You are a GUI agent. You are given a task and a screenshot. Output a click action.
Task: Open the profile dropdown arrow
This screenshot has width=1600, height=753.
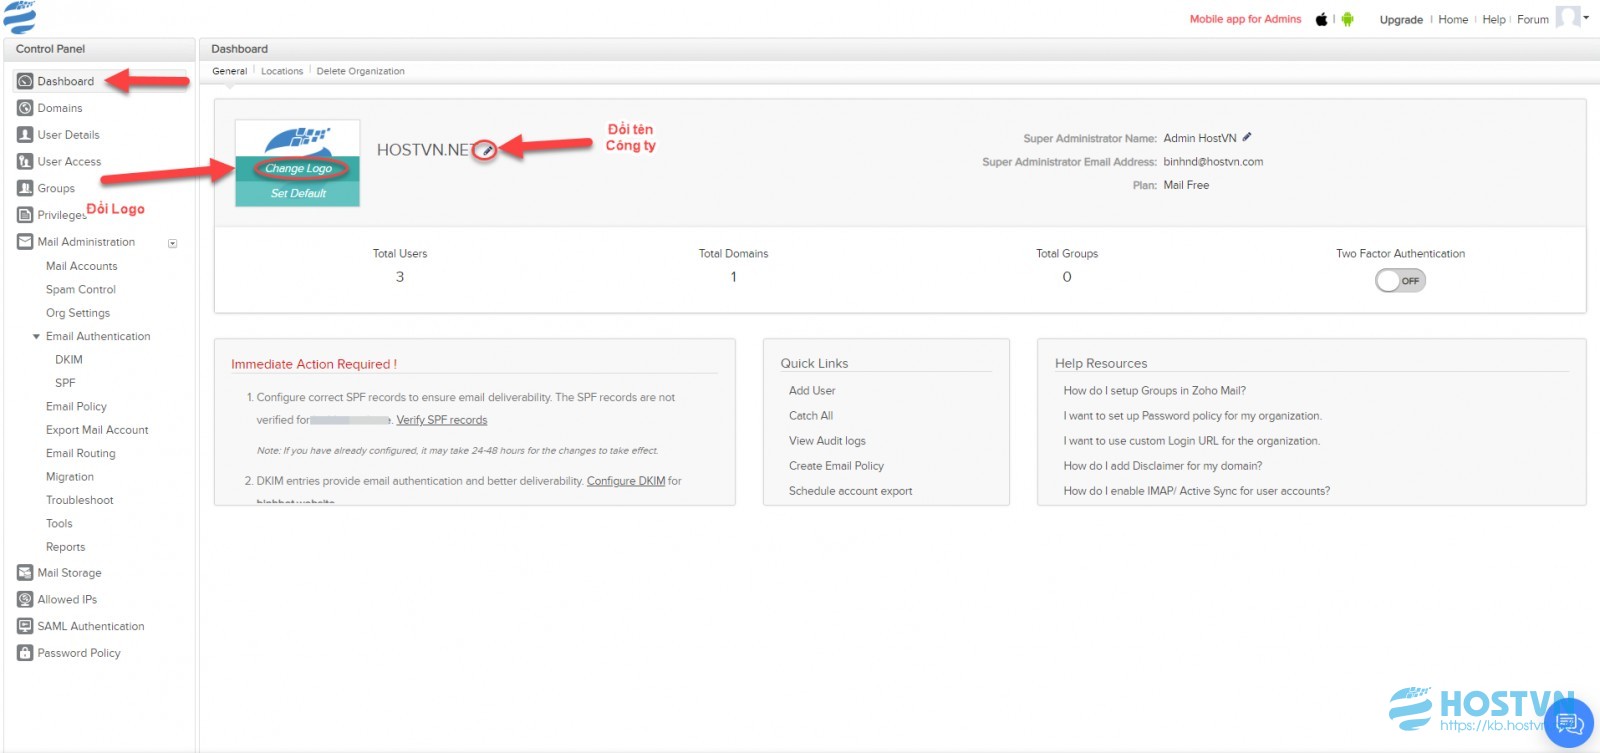click(1586, 17)
